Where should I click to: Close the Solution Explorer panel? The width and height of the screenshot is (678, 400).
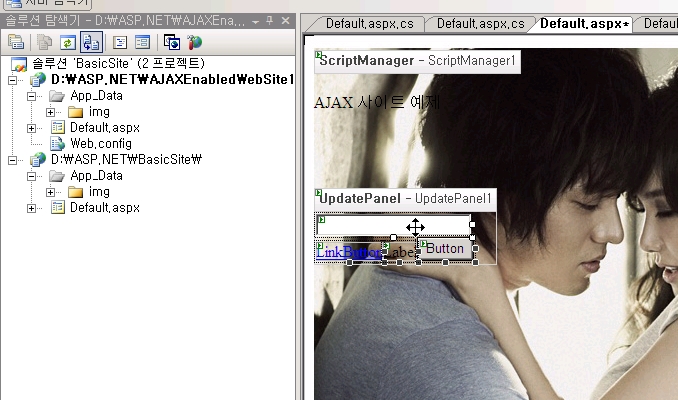[285, 20]
